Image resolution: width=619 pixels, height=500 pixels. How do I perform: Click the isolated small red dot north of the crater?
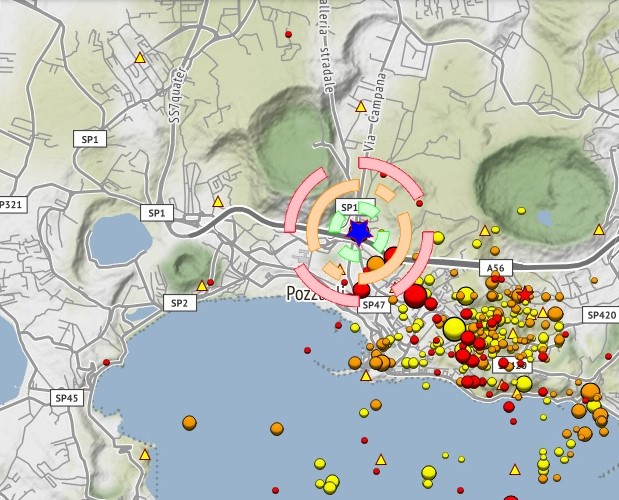point(288,34)
